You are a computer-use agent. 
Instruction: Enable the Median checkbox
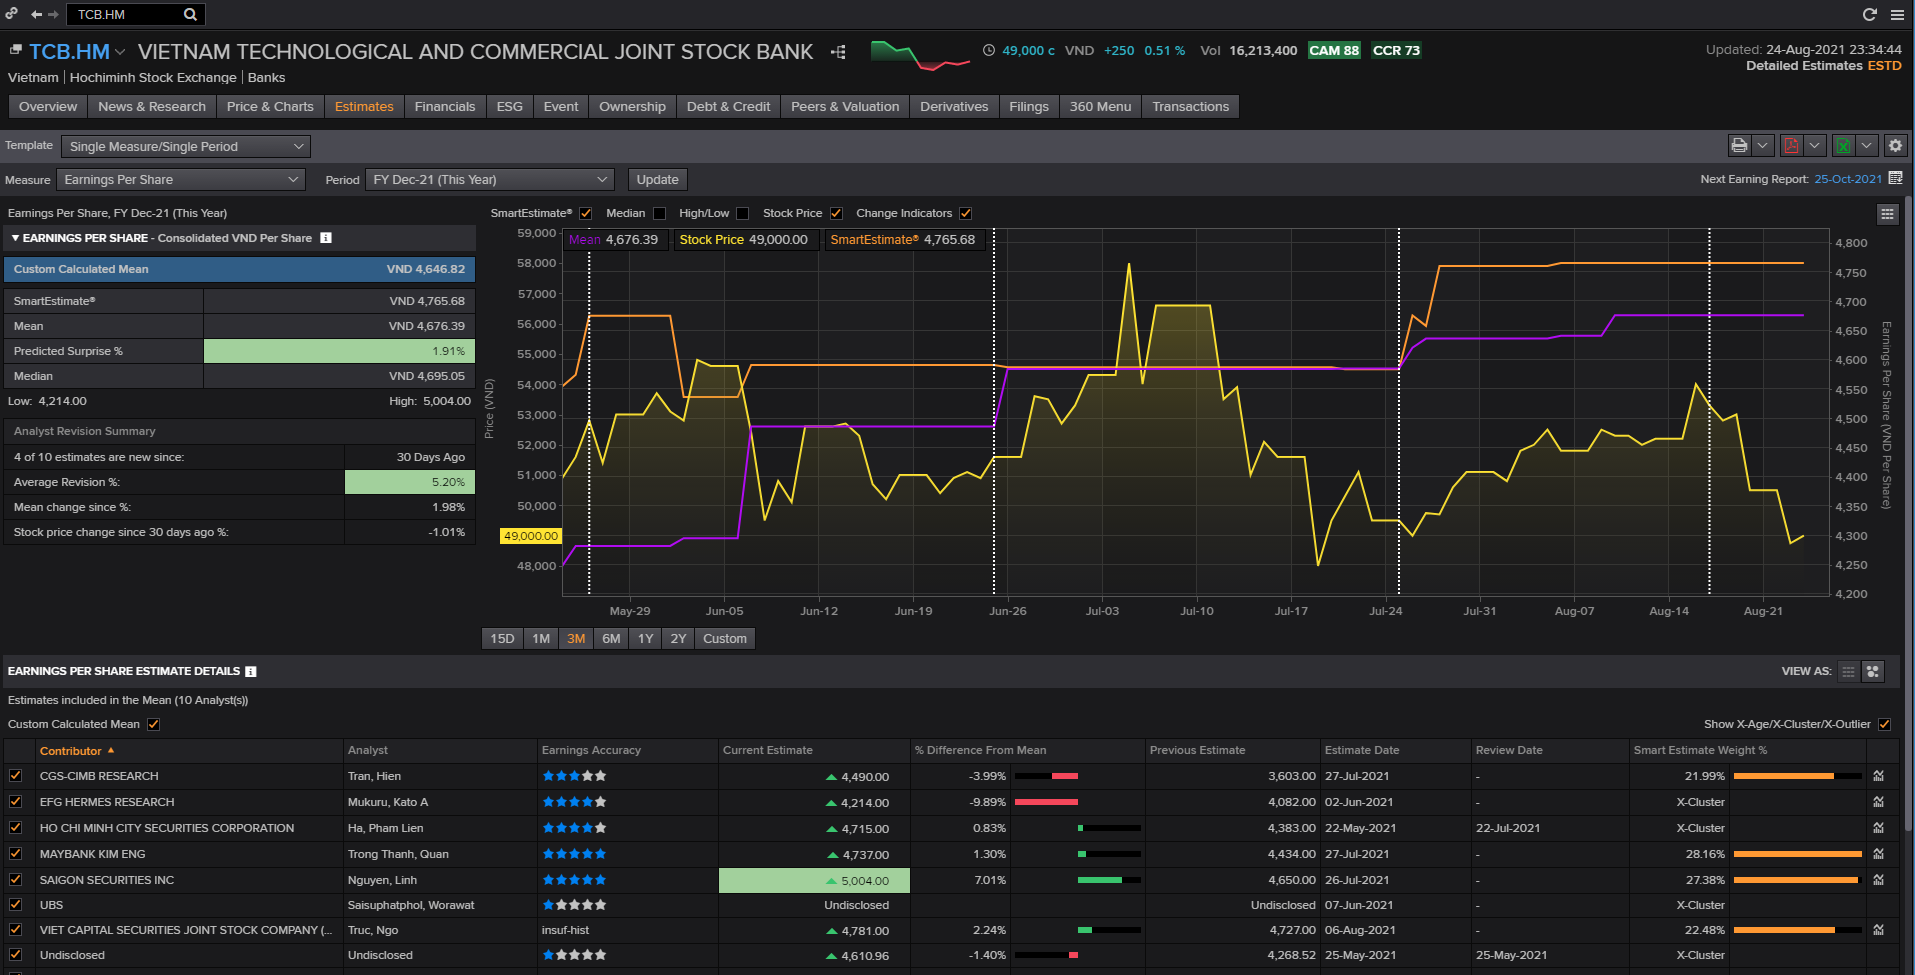[659, 213]
